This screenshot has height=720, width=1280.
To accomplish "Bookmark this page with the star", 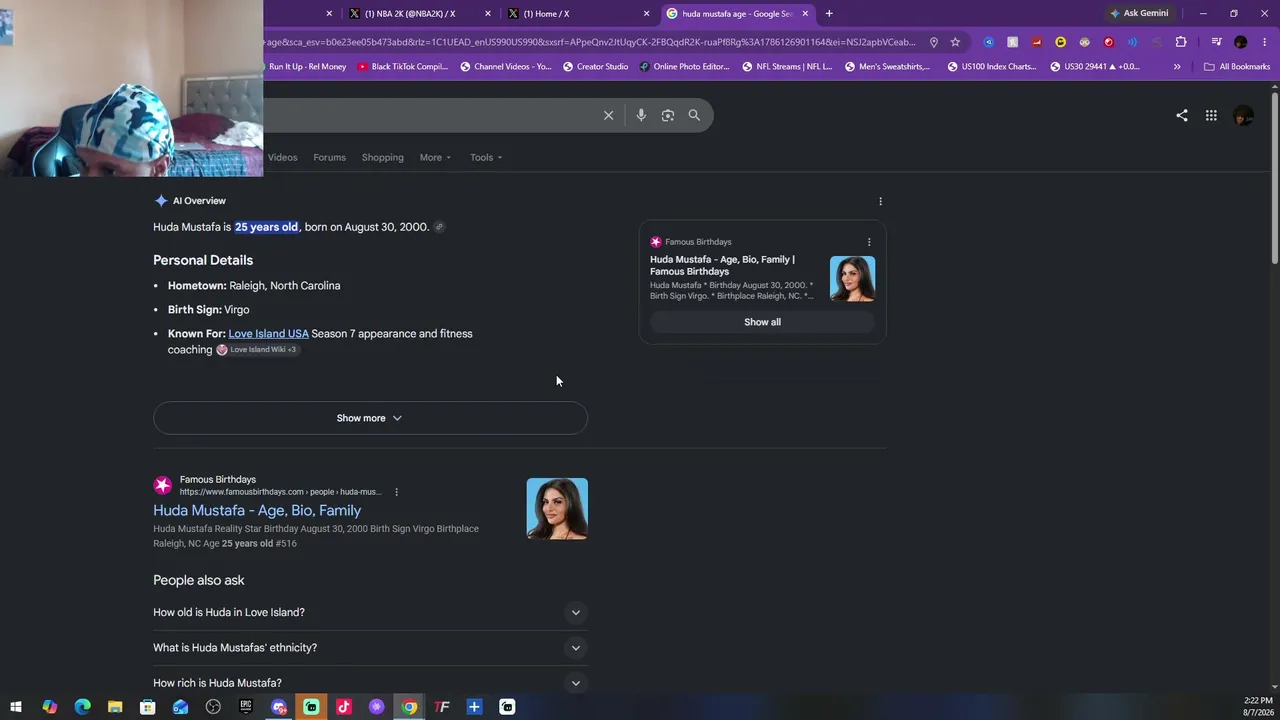I will 955,42.
